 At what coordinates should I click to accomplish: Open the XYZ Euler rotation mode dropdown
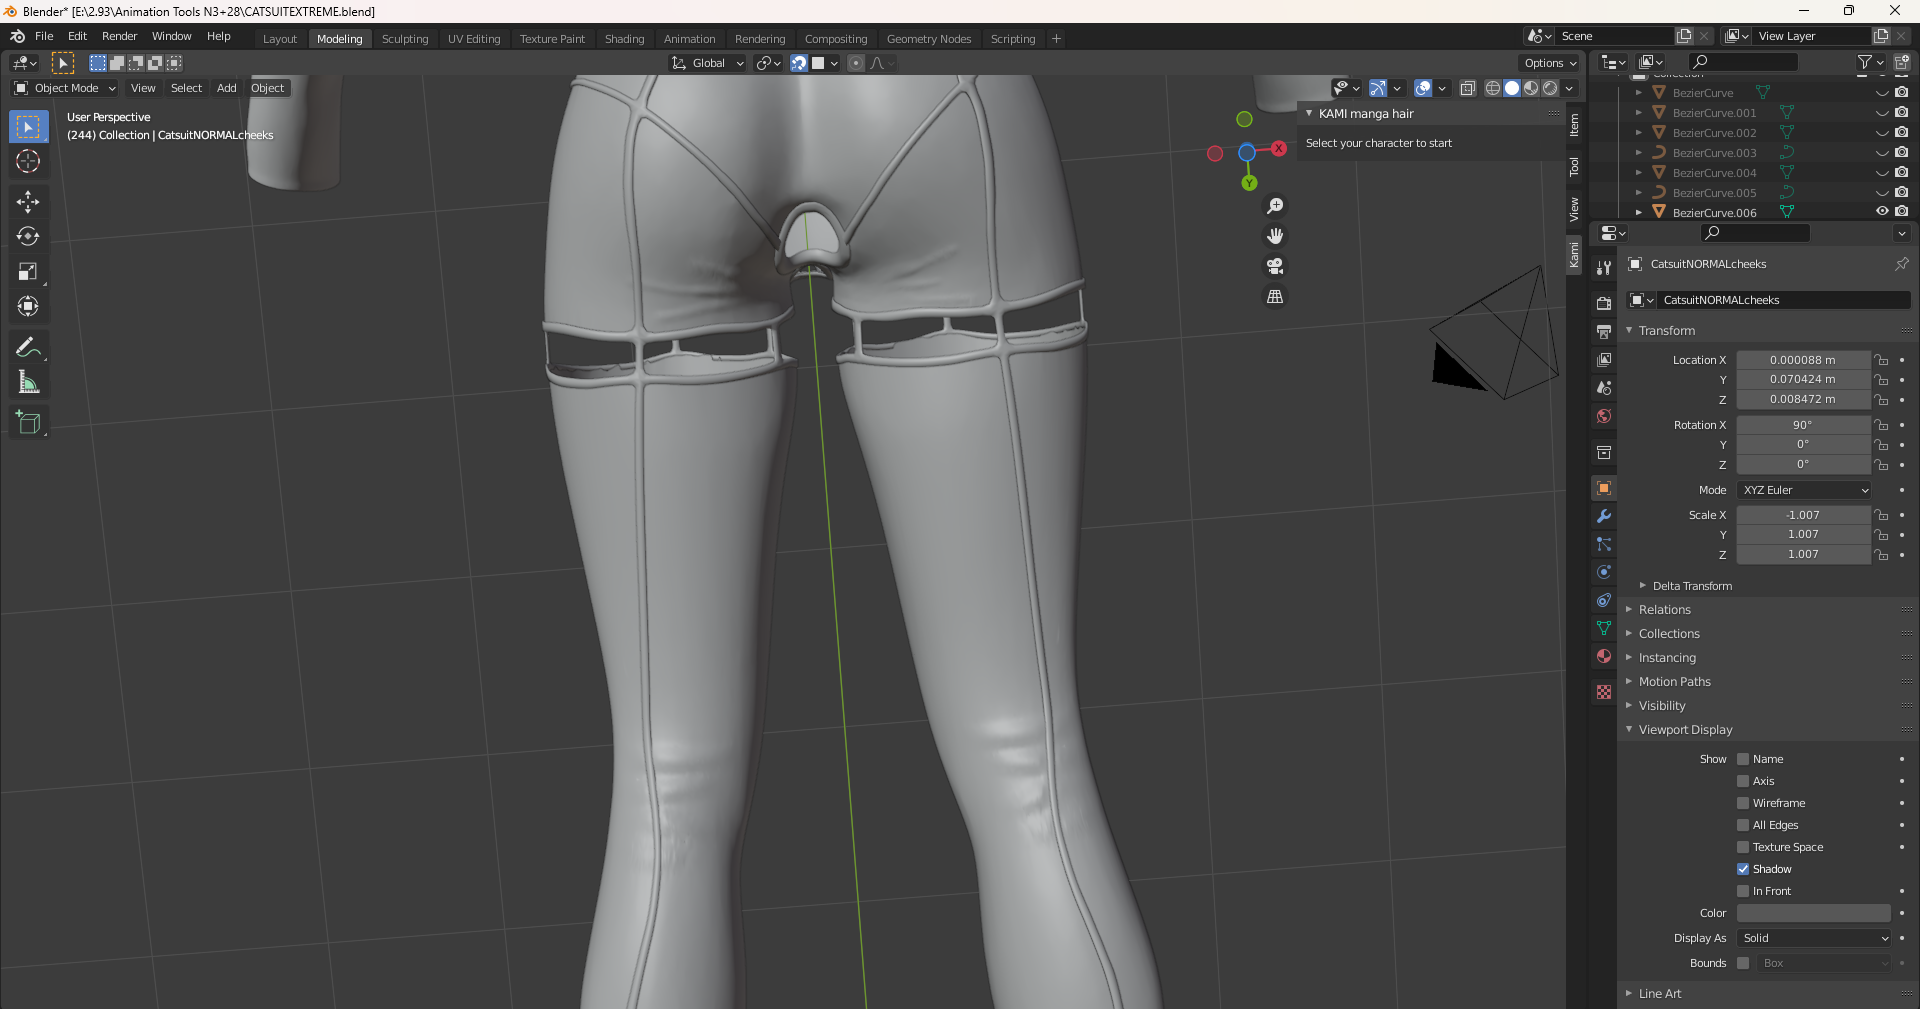pyautogui.click(x=1804, y=490)
